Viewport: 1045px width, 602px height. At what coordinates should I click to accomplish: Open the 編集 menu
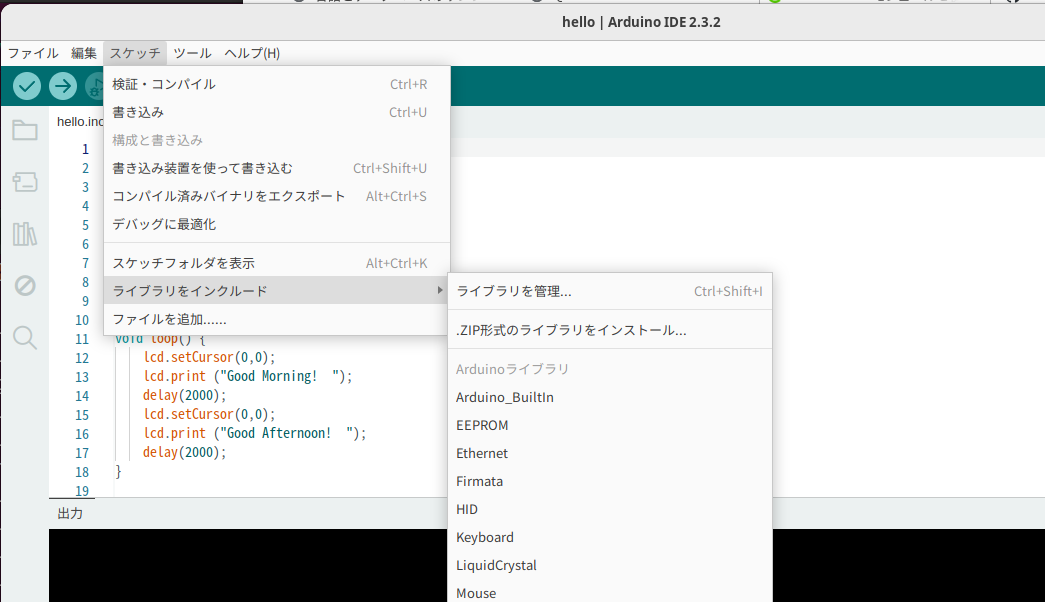[x=84, y=53]
